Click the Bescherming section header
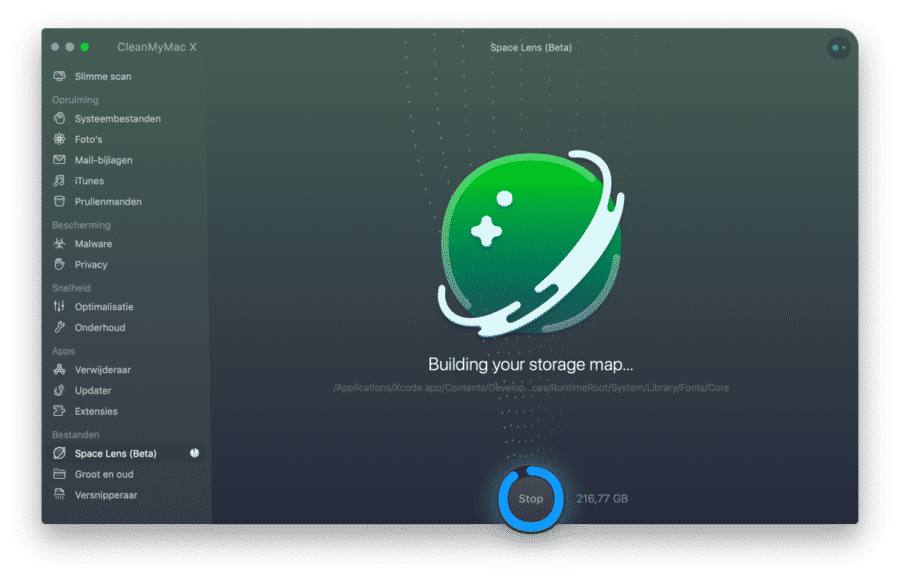Screen dimensions: 900x579 [x=82, y=225]
